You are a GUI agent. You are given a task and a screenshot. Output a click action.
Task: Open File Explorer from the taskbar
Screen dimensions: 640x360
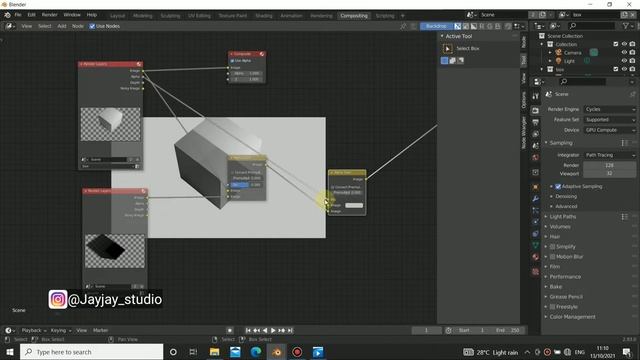click(215, 352)
